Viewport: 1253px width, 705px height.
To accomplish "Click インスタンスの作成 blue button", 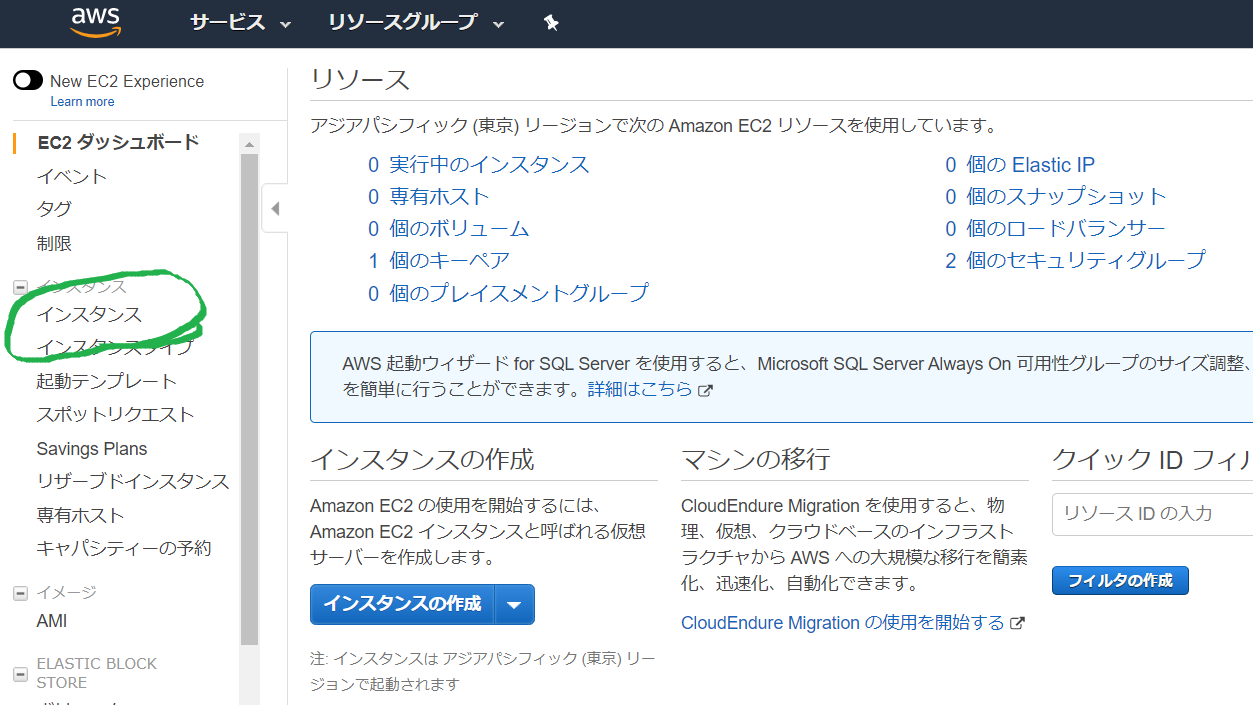I will click(403, 604).
